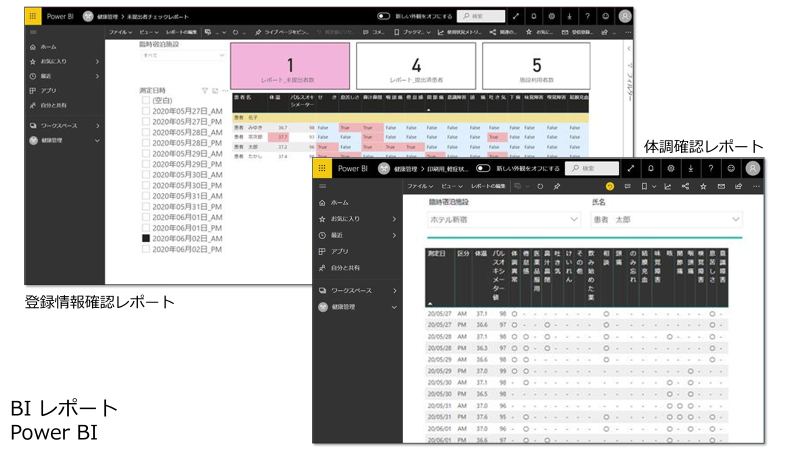Select the 施設利用者数 card showing 5
Viewport: 800px width, 450px height.
[x=536, y=66]
